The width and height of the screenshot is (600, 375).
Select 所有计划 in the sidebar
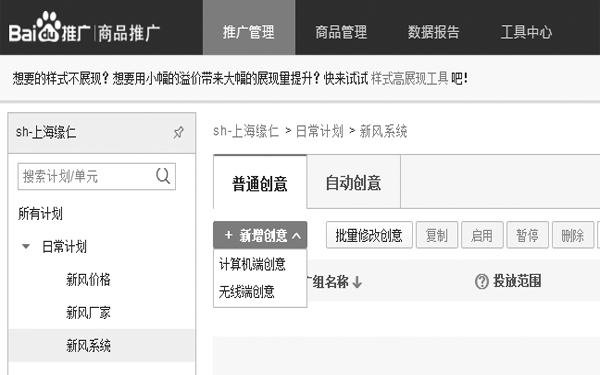tap(40, 214)
